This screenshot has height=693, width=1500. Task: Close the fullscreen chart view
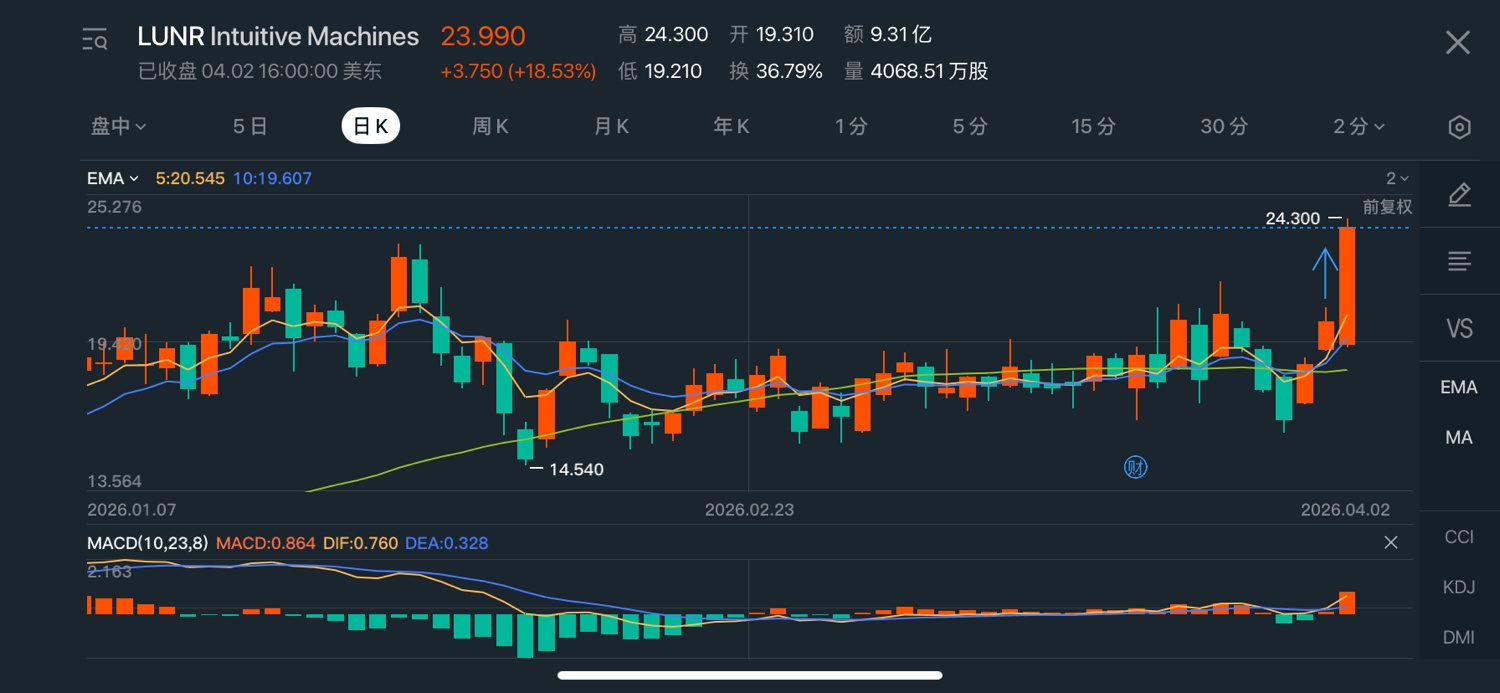tap(1458, 42)
